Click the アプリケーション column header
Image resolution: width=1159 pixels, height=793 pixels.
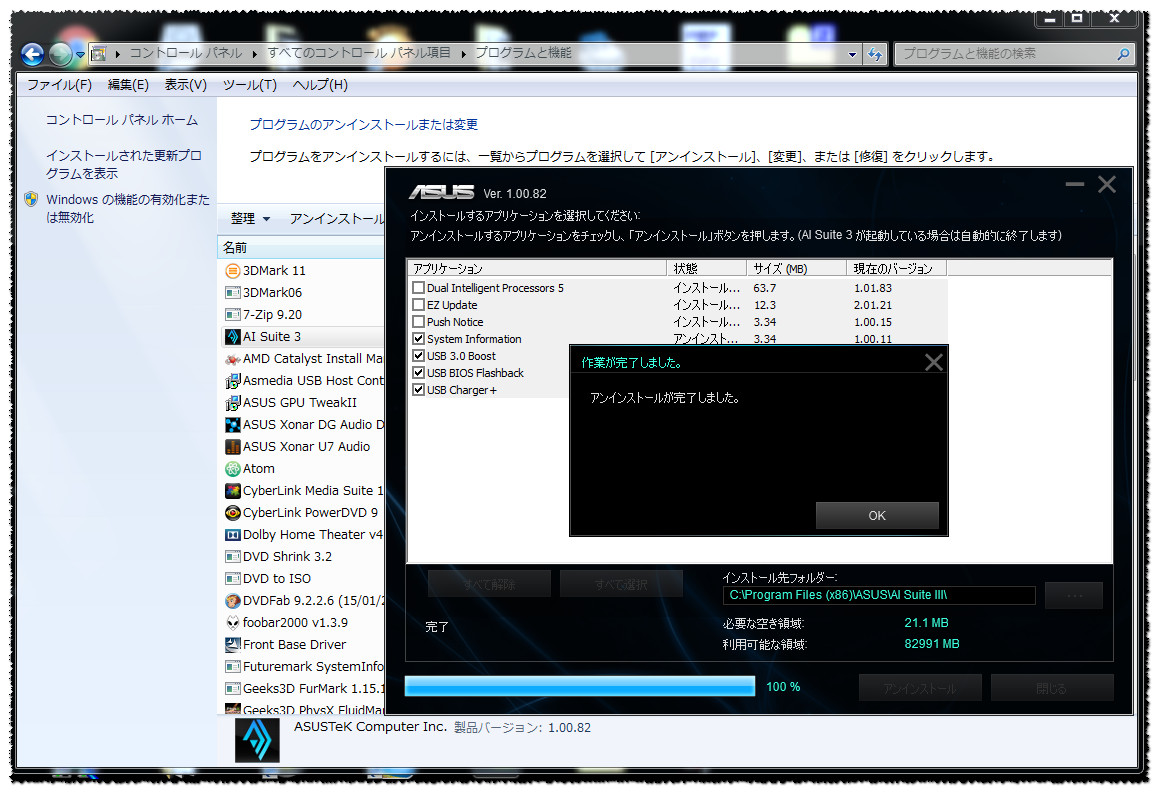click(537, 268)
